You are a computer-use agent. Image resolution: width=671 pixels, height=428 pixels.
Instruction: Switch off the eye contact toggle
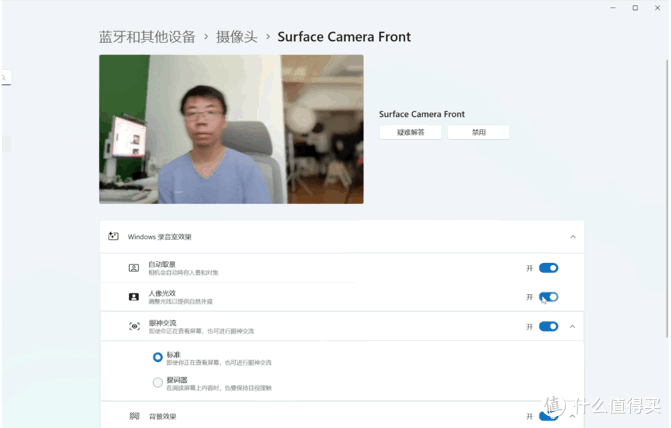coord(548,327)
